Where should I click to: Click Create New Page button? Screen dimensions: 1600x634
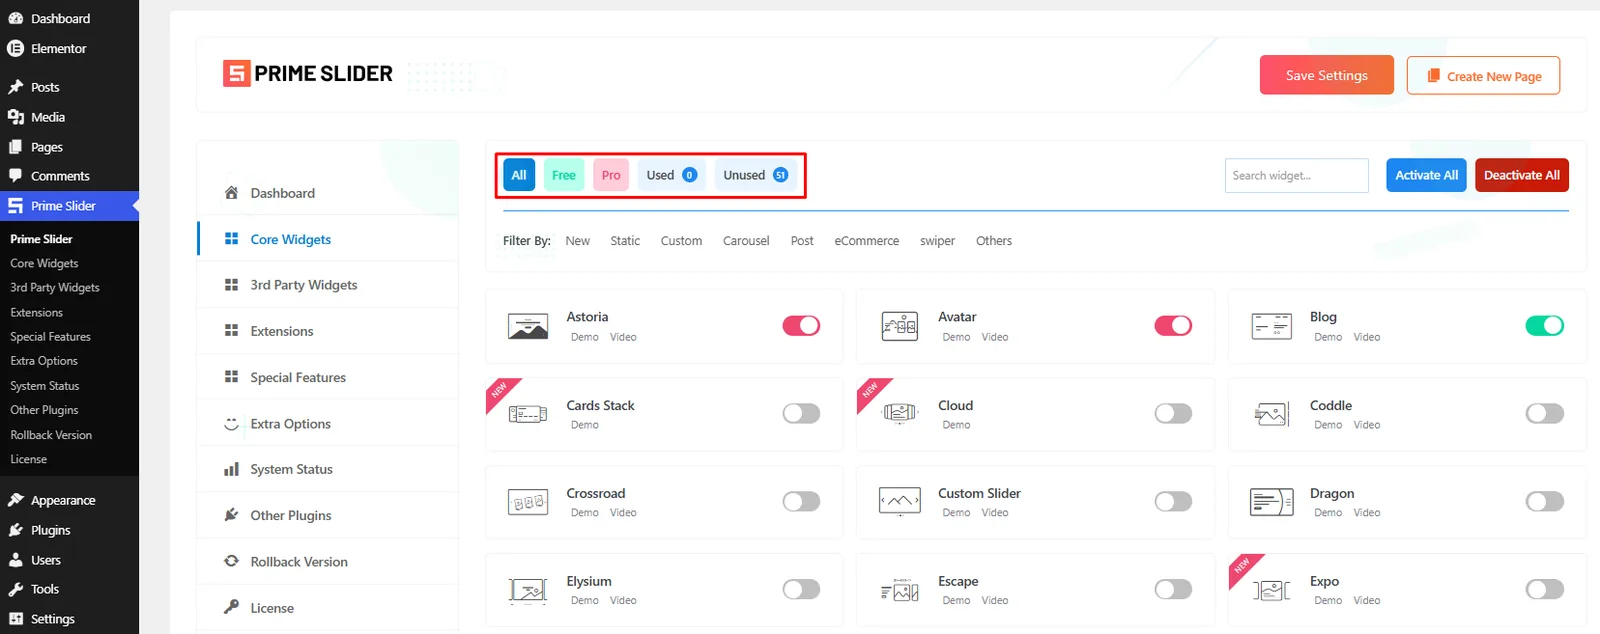1483,75
